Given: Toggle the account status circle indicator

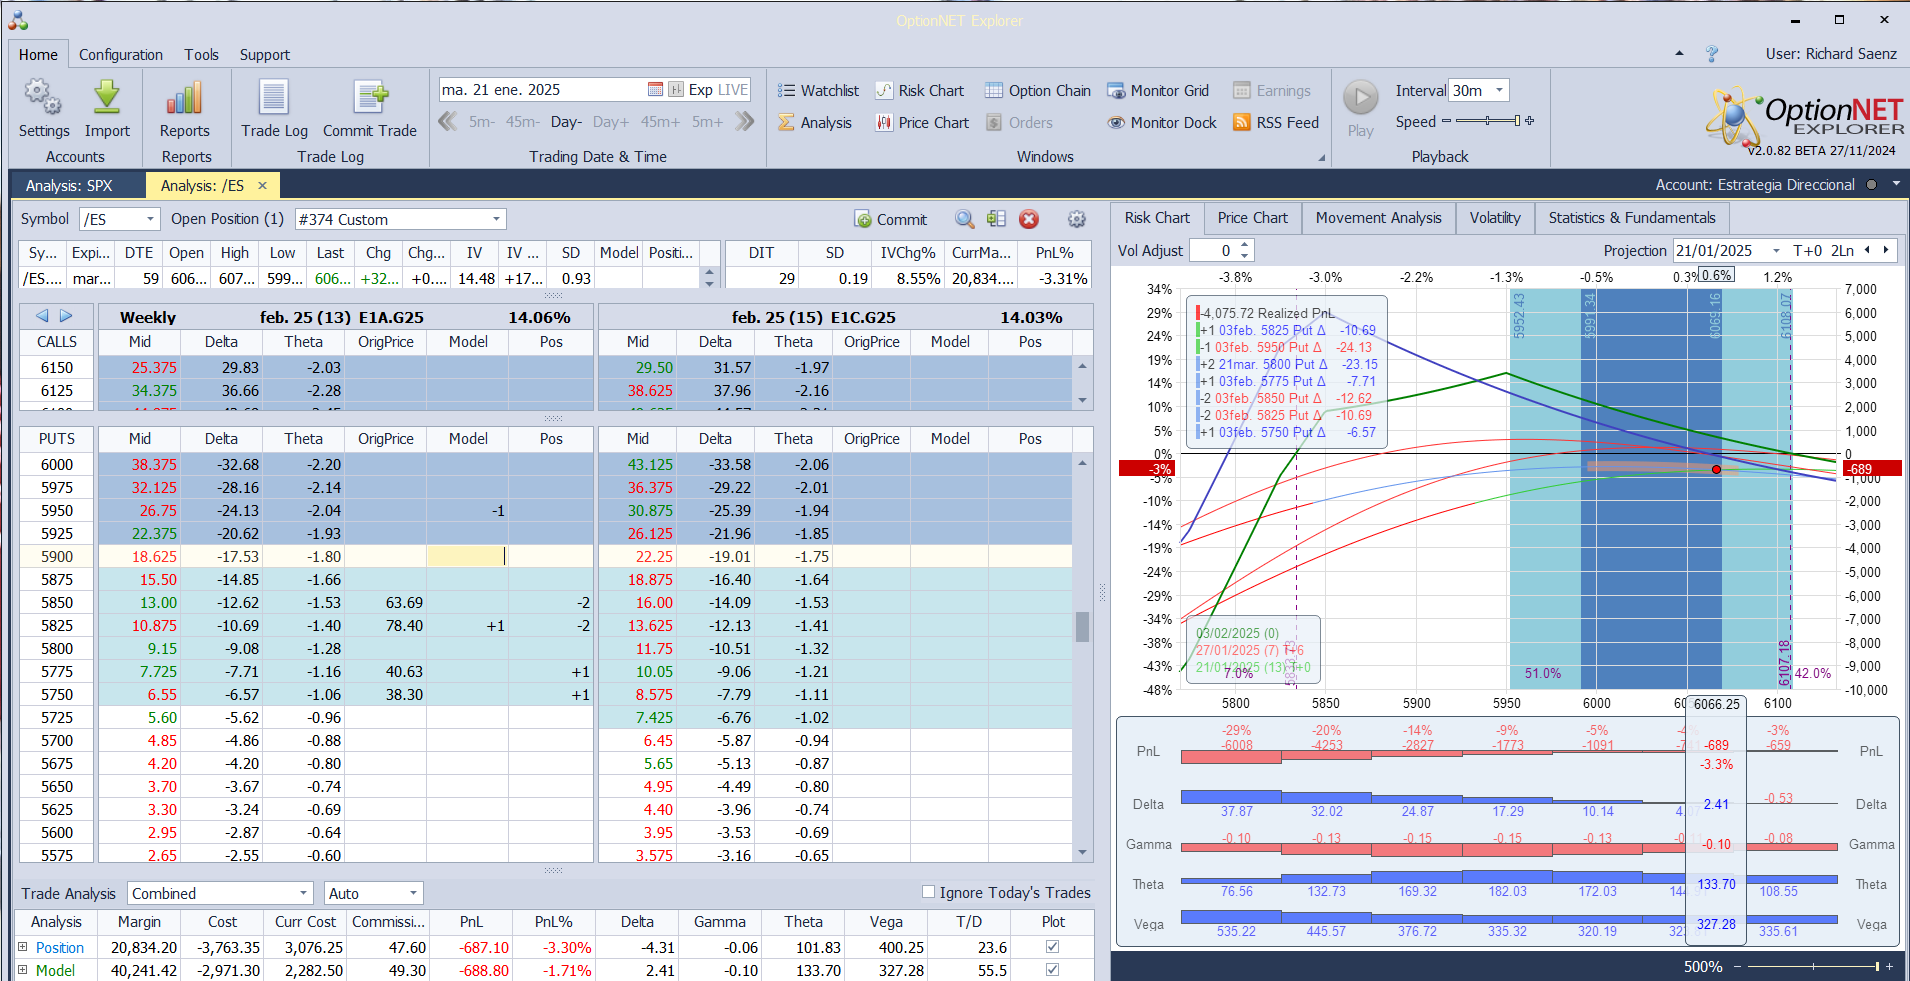Looking at the screenshot, I should click(x=1871, y=185).
